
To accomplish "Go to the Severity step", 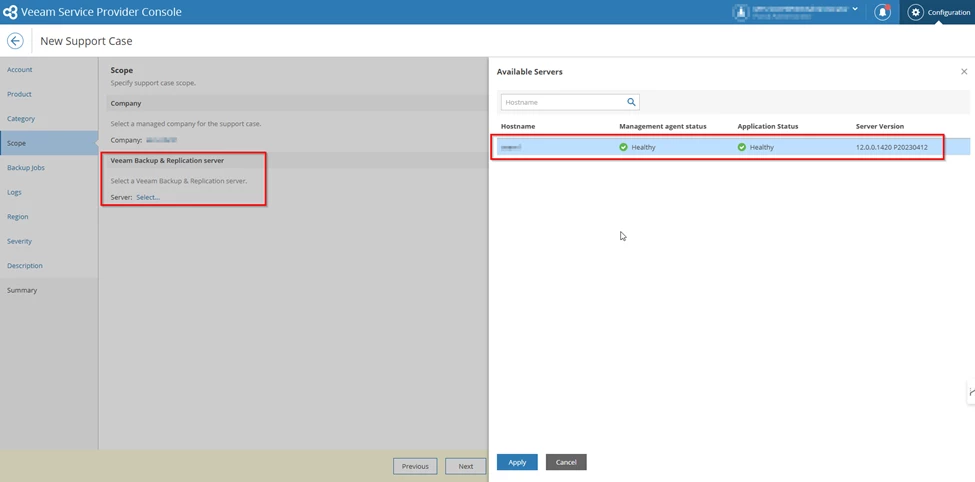I will click(19, 241).
